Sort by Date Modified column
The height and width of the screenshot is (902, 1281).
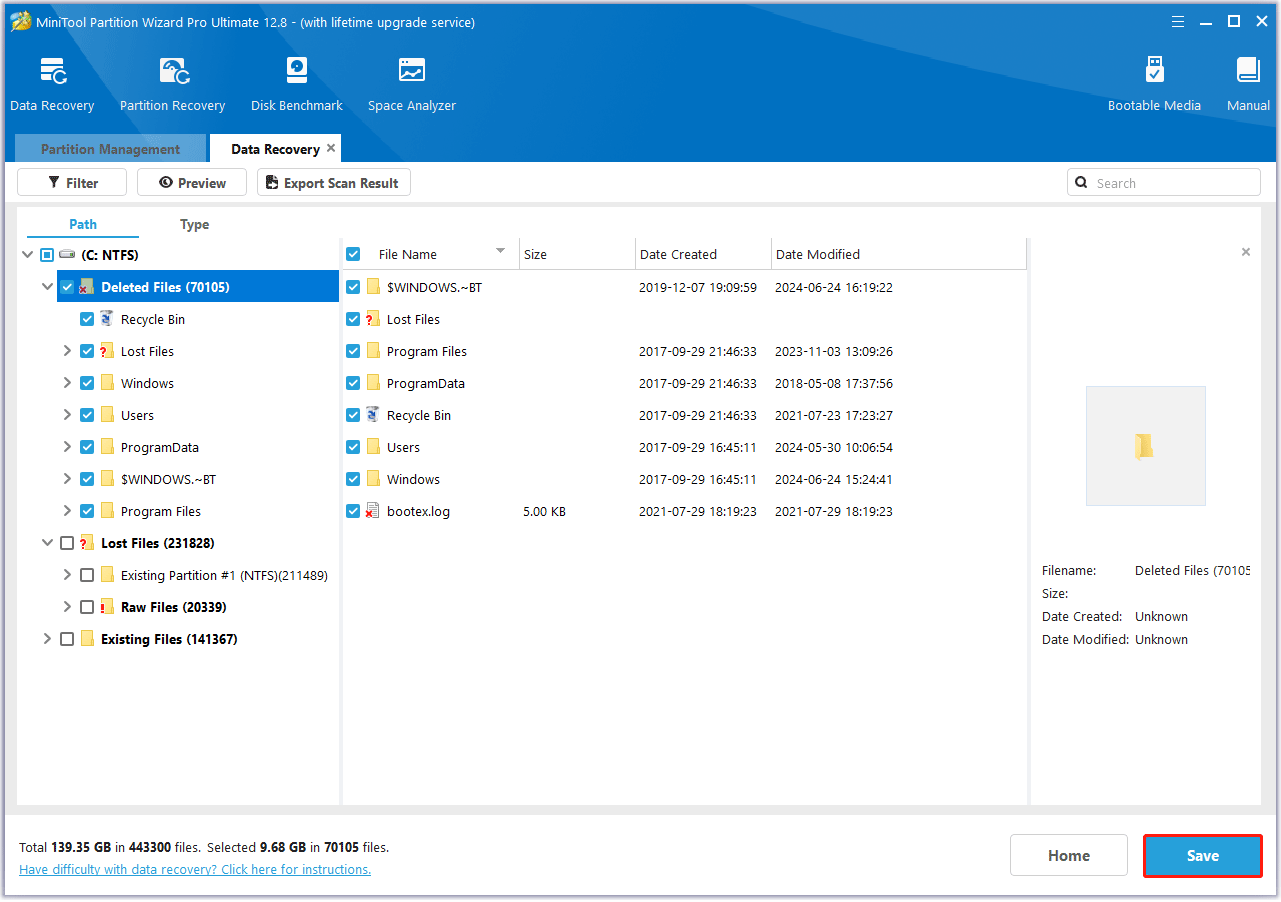tap(898, 254)
